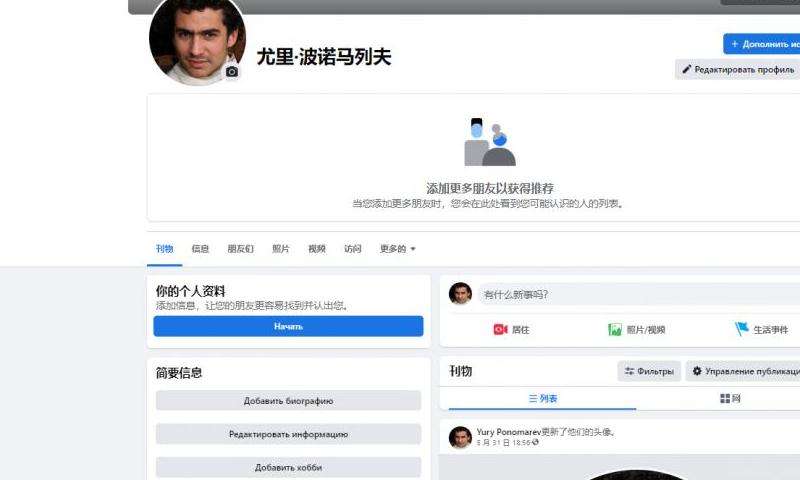Go to the 信息 info tab
The image size is (800, 480).
[x=200, y=249]
